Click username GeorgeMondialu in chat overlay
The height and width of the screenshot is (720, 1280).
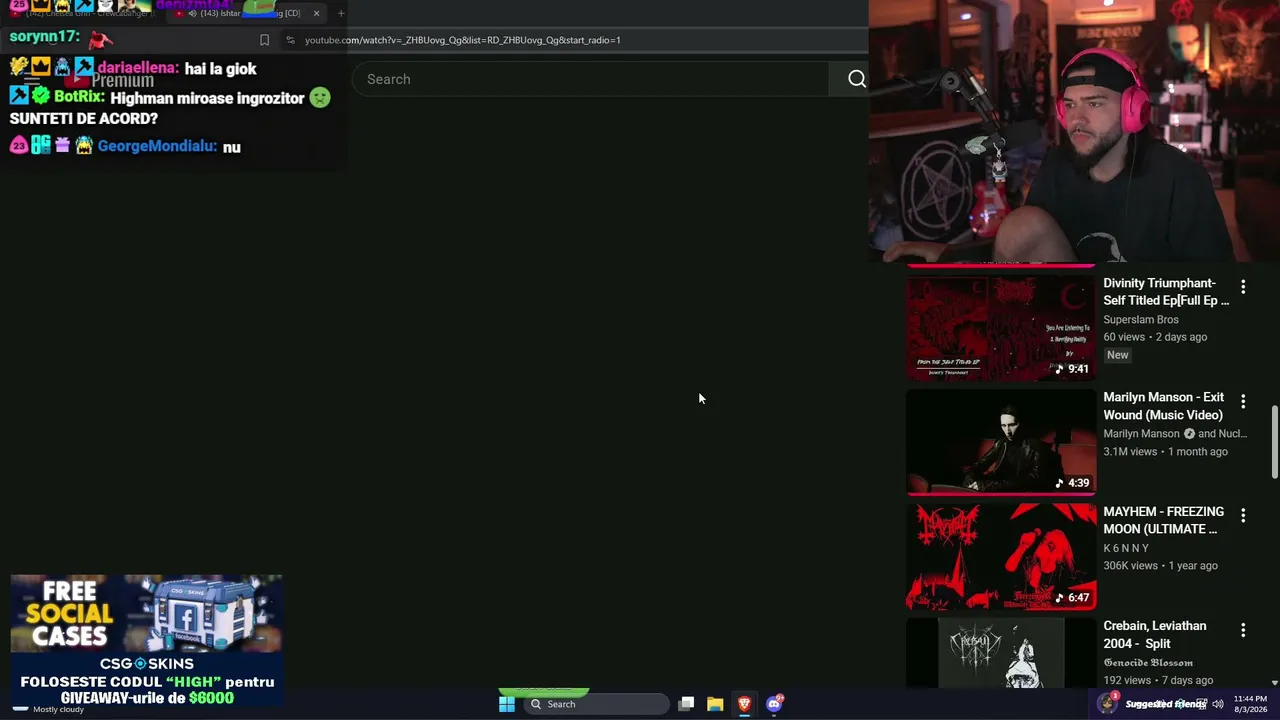157,146
